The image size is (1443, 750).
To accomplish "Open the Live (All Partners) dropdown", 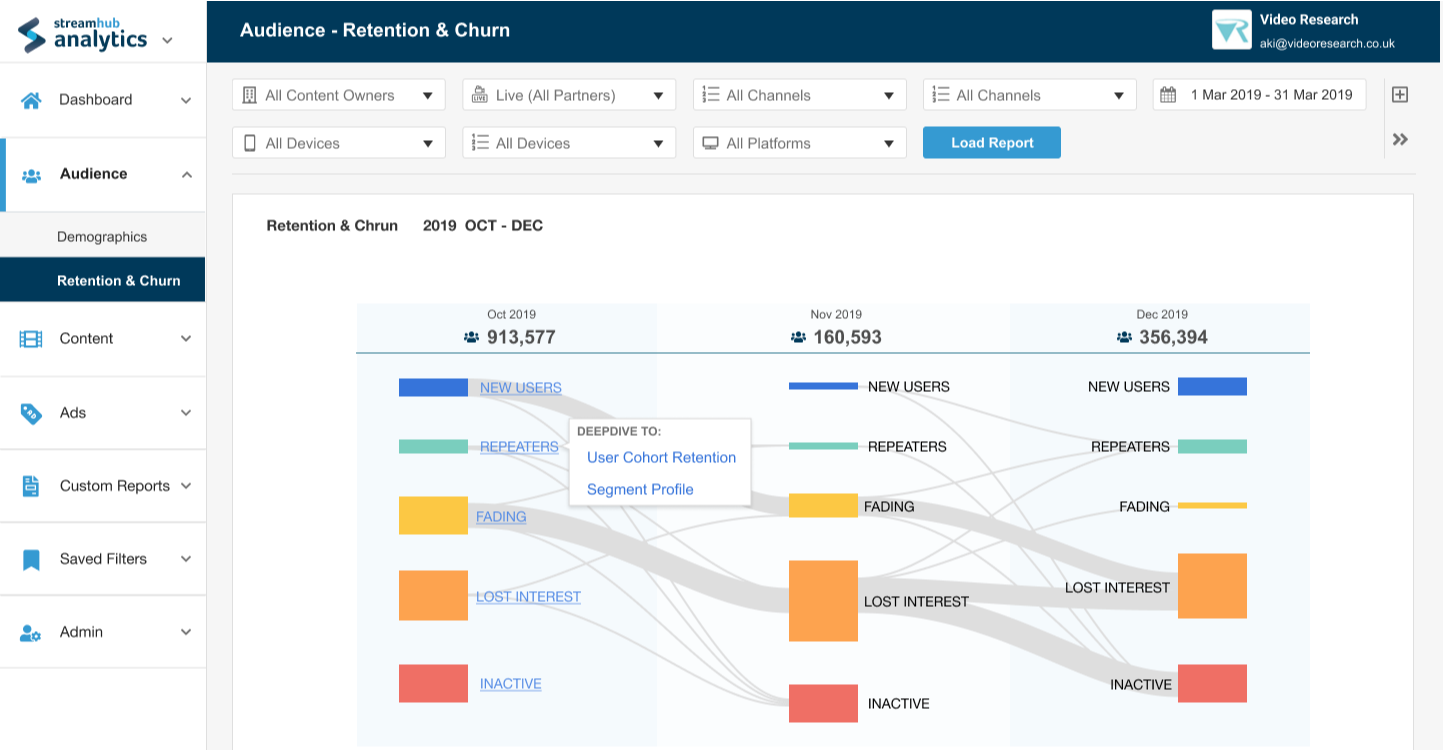I will (569, 95).
